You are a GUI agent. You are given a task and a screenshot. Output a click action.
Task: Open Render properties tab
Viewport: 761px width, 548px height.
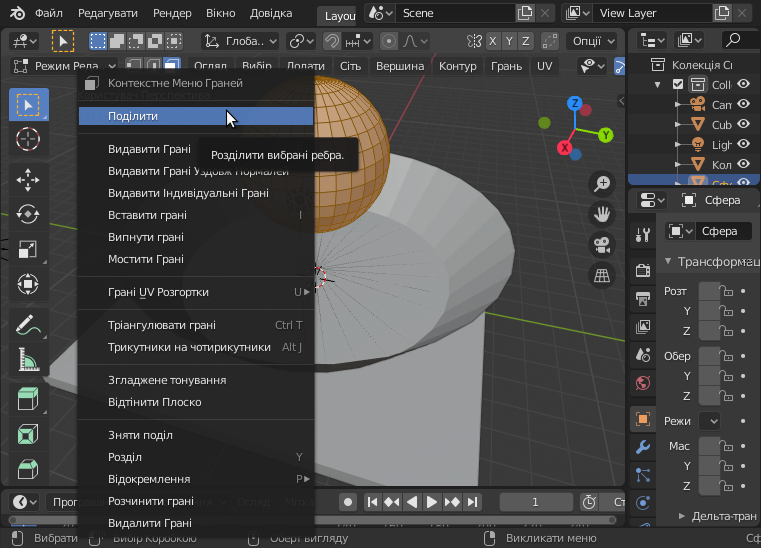643,270
